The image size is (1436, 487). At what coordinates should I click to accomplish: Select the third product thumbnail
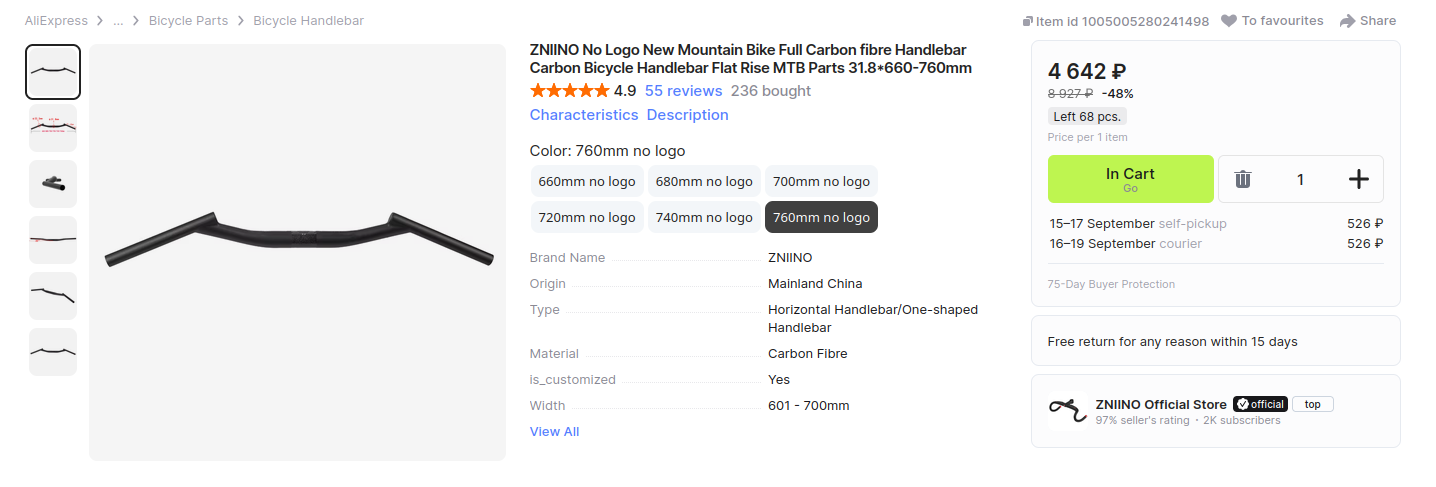(x=53, y=184)
